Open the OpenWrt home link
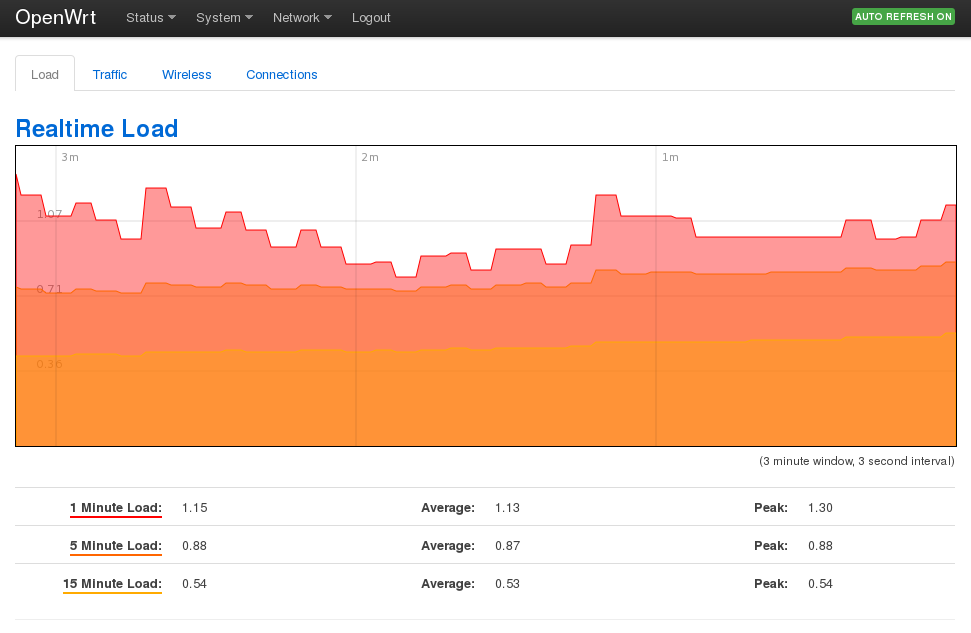Image resolution: width=971 pixels, height=633 pixels. [56, 17]
